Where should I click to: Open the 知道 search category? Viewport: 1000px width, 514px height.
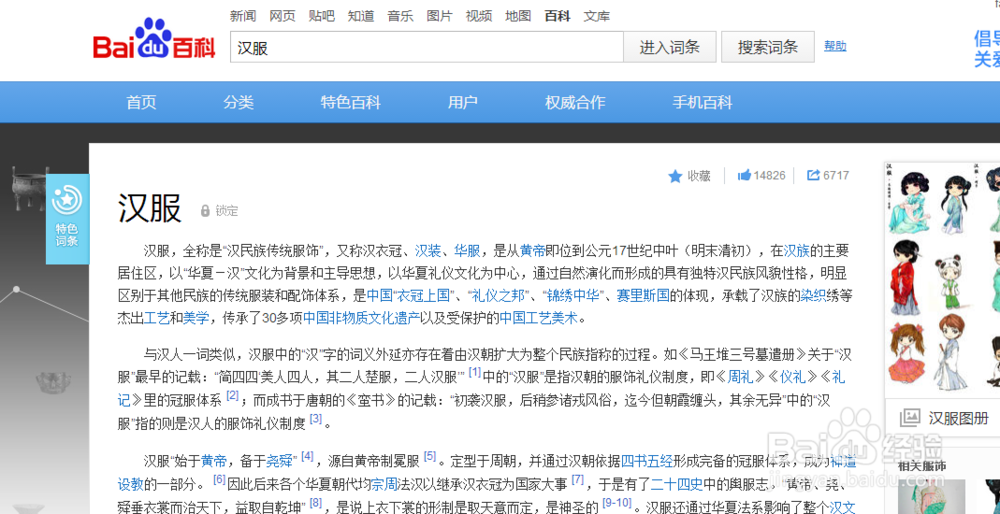(361, 16)
